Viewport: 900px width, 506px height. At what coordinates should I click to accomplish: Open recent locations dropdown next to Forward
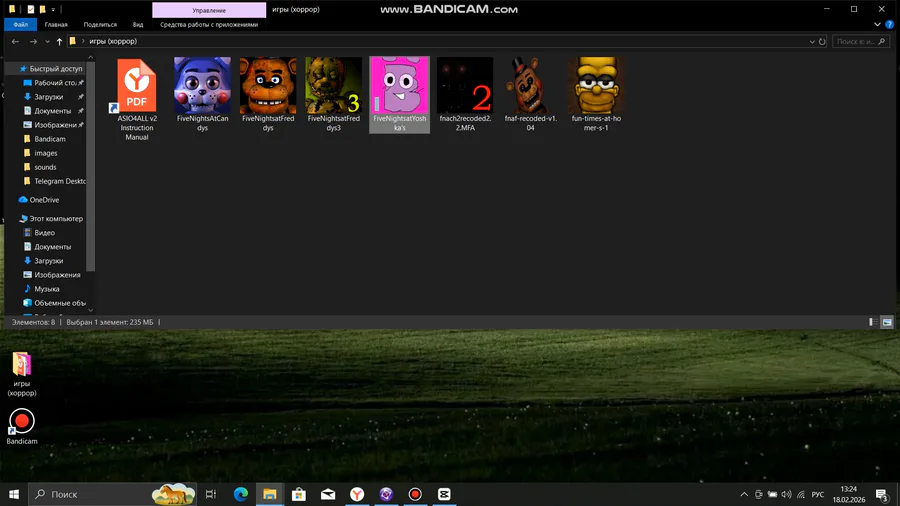47,41
